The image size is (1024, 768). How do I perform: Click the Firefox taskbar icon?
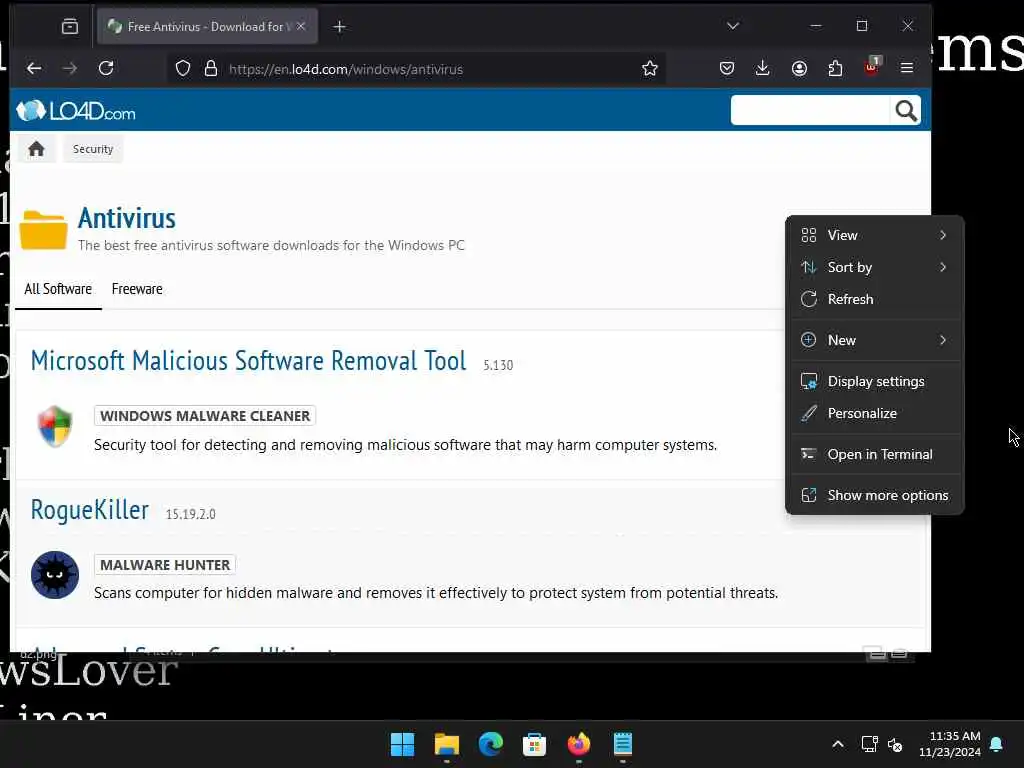(579, 744)
